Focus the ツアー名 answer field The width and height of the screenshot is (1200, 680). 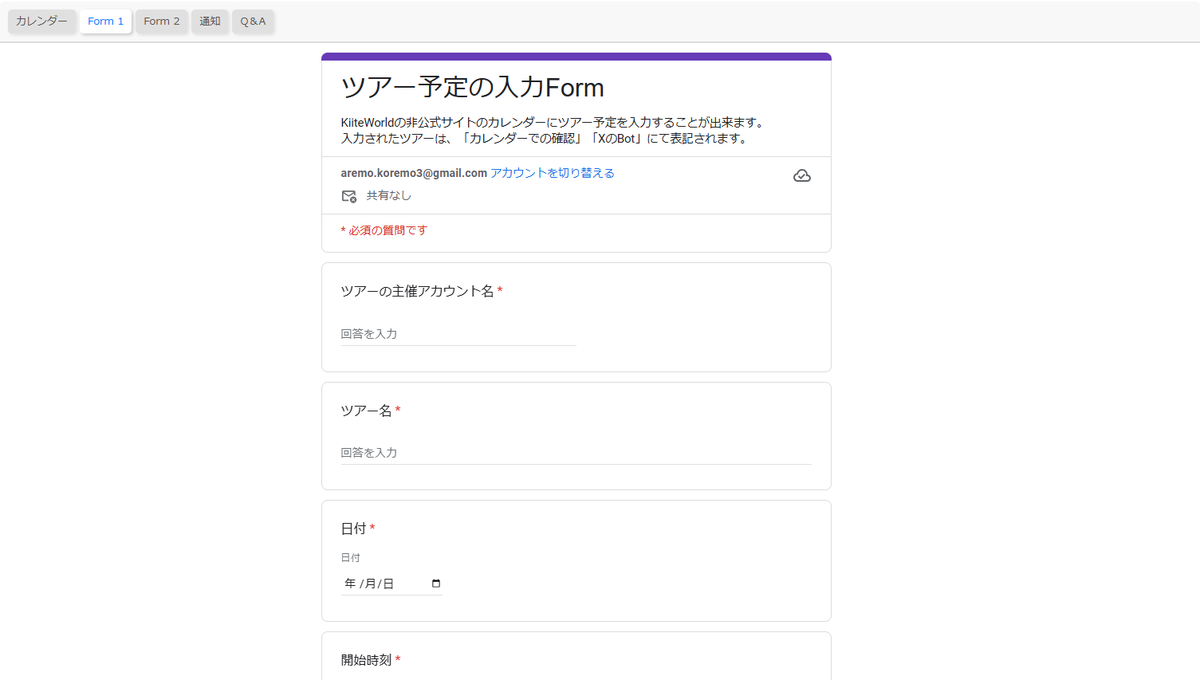[576, 453]
